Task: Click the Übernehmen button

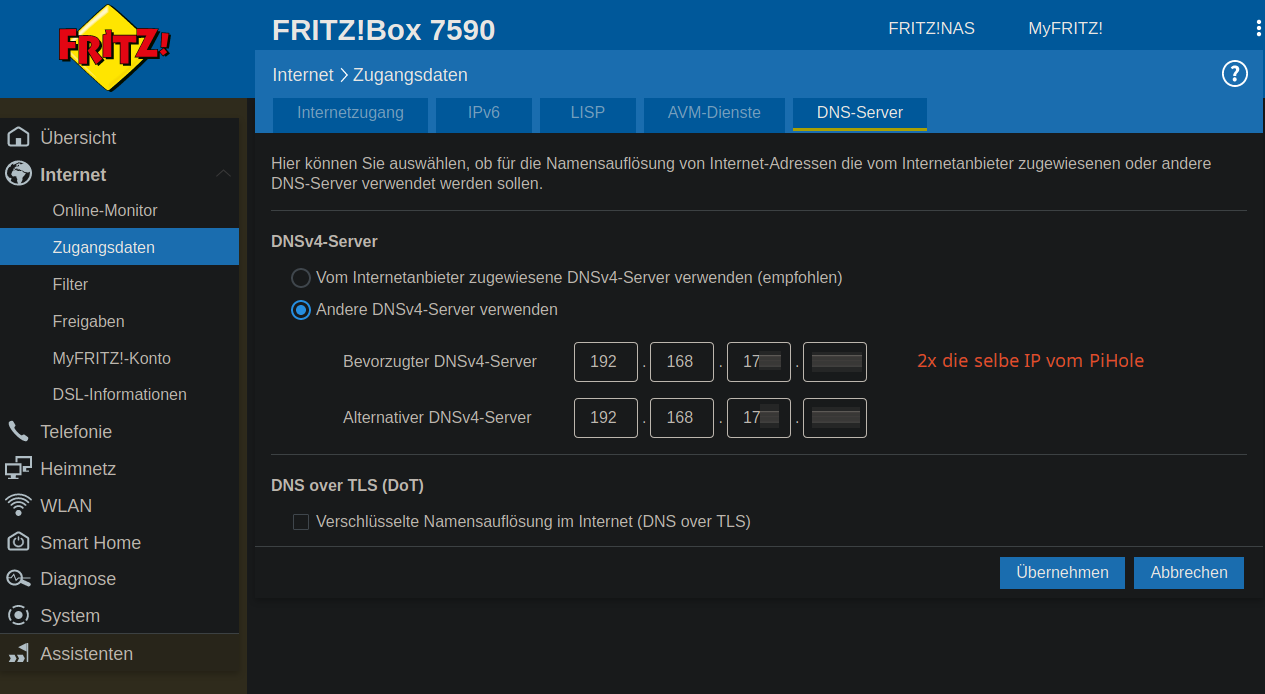Action: coord(1062,573)
